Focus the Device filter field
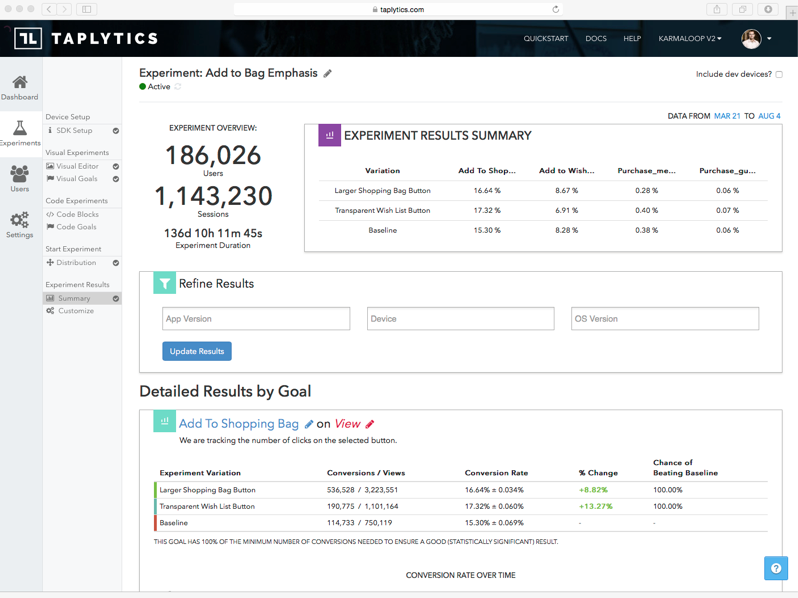Viewport: 798px width, 598px height. [461, 319]
